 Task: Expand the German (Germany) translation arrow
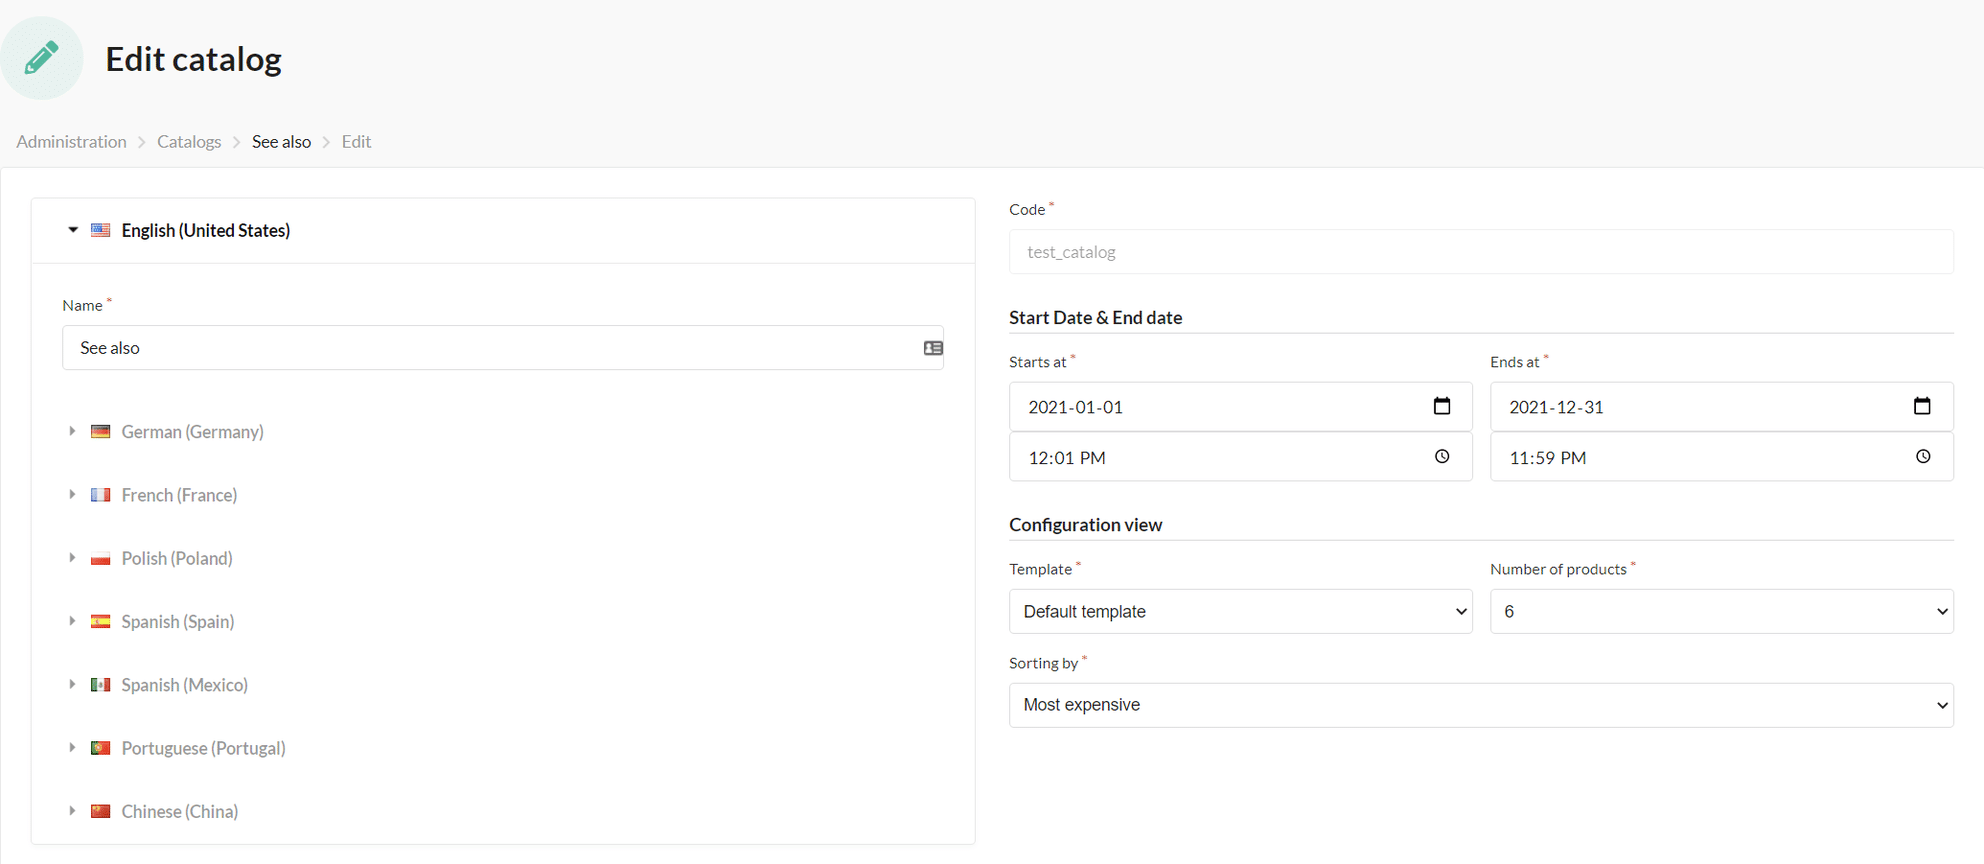72,431
